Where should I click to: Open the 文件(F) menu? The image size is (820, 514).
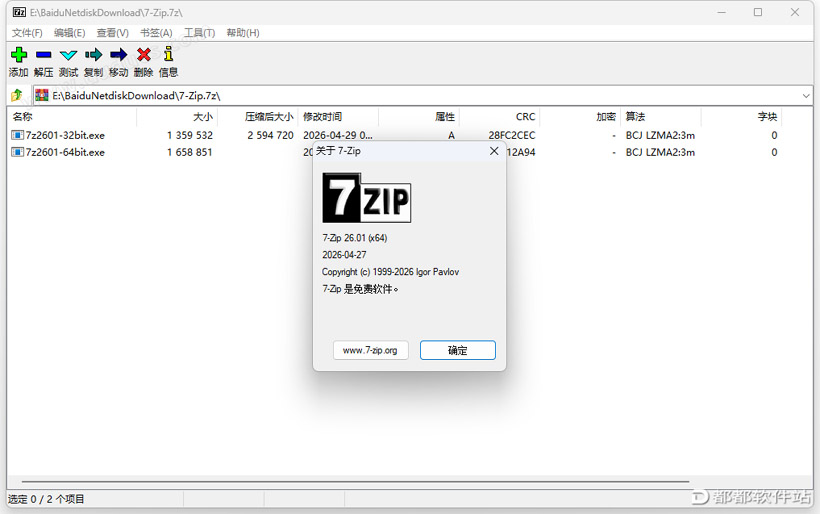pyautogui.click(x=27, y=33)
